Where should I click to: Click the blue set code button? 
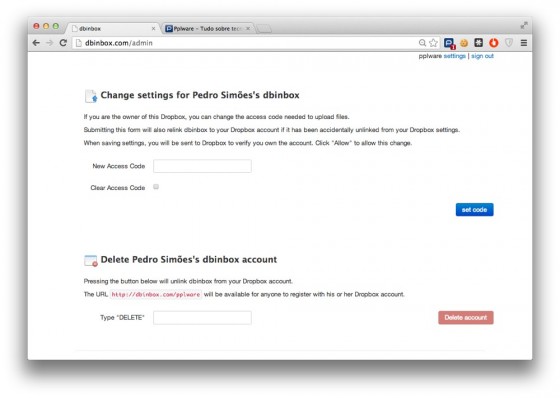point(474,210)
